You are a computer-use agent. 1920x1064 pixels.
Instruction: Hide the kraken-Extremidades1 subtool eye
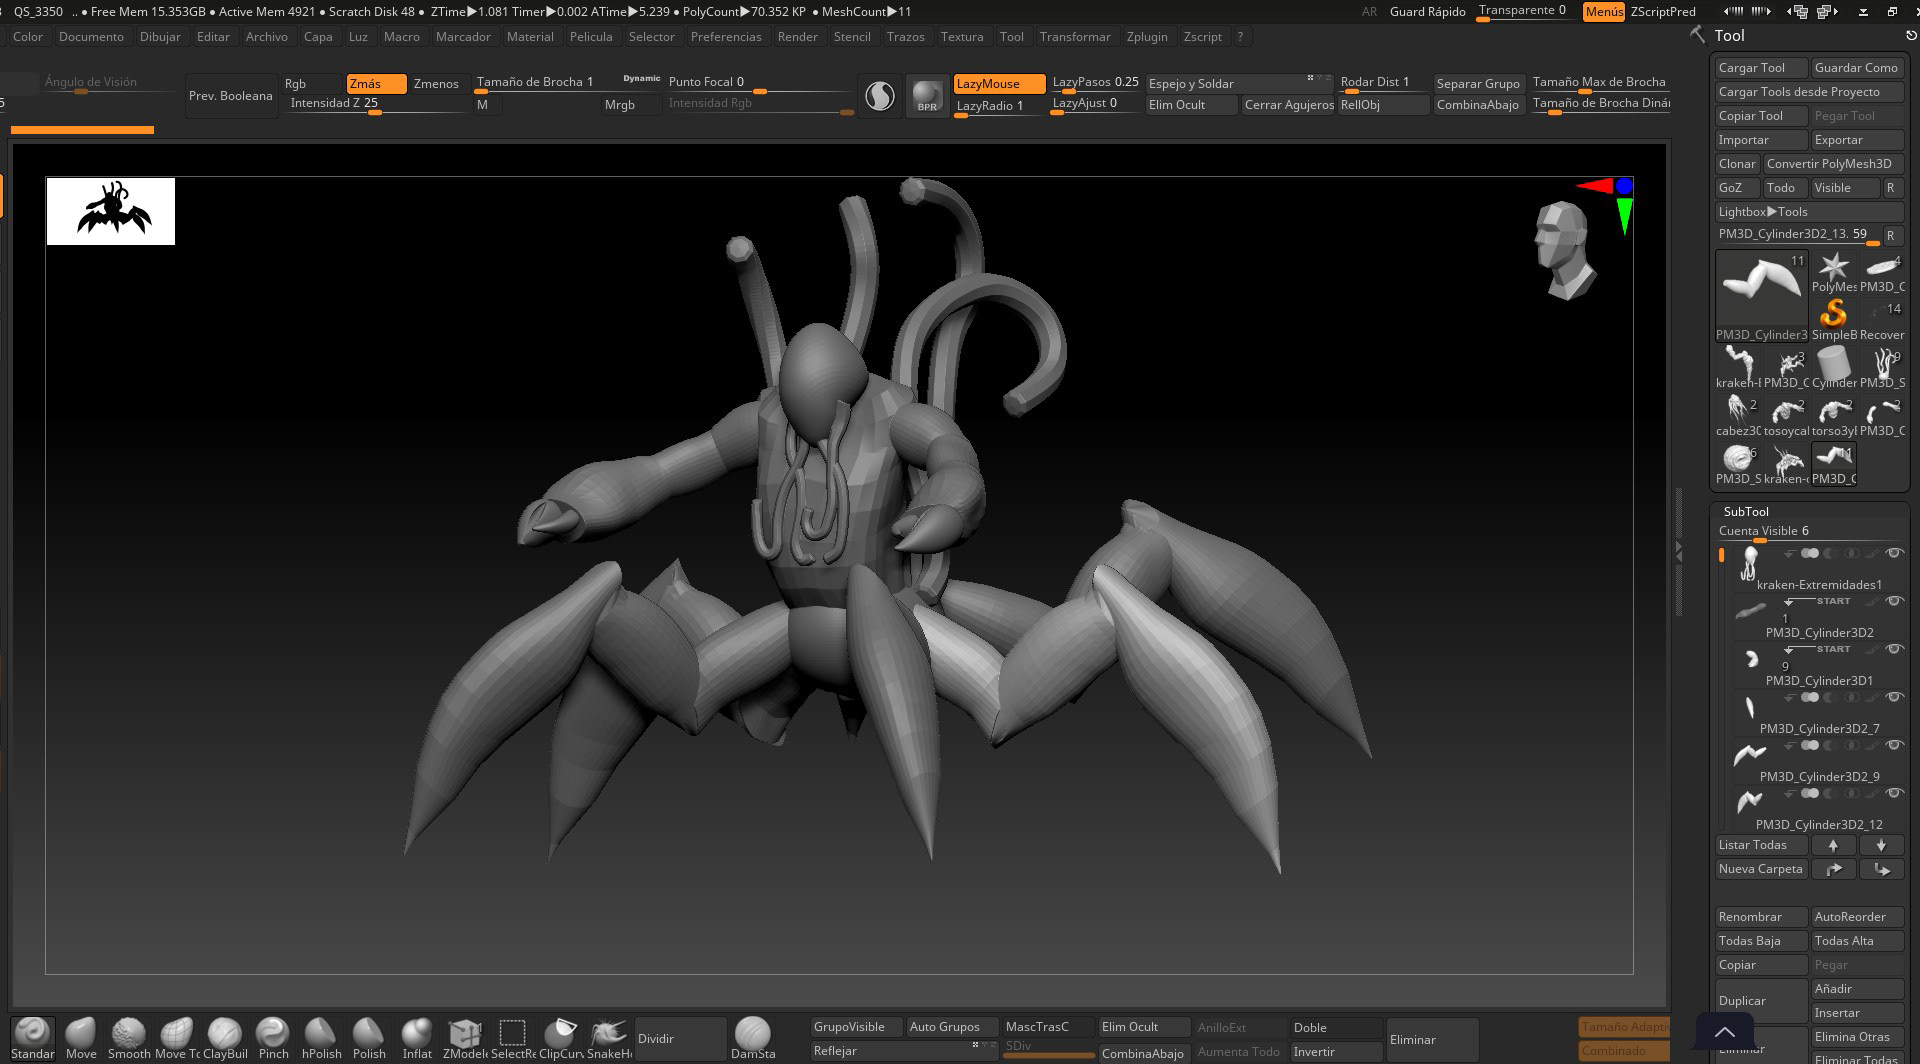point(1893,553)
